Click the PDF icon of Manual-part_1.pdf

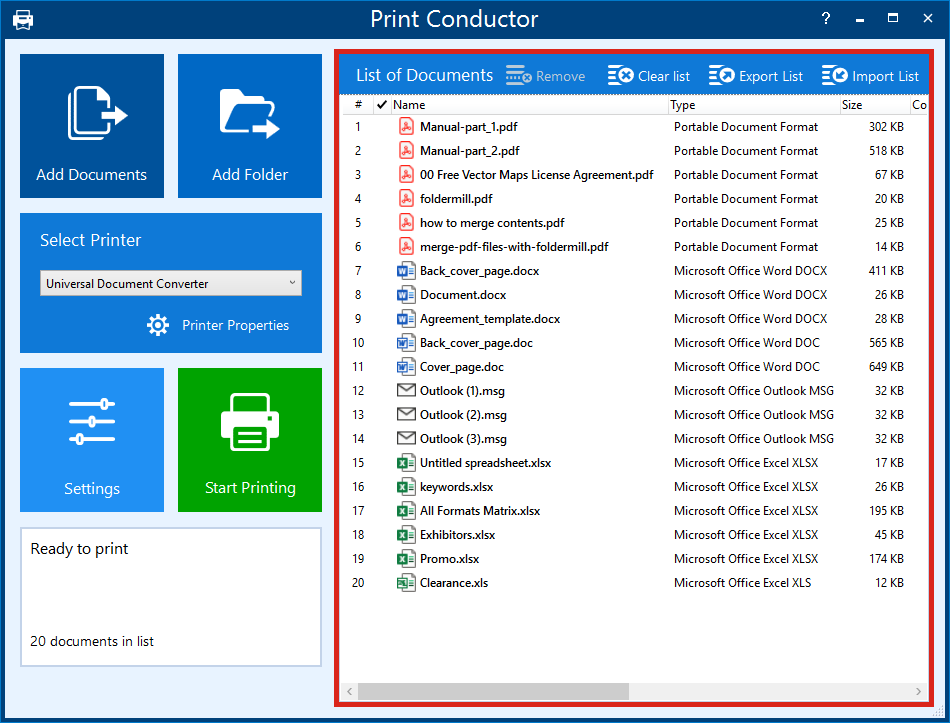tap(406, 127)
